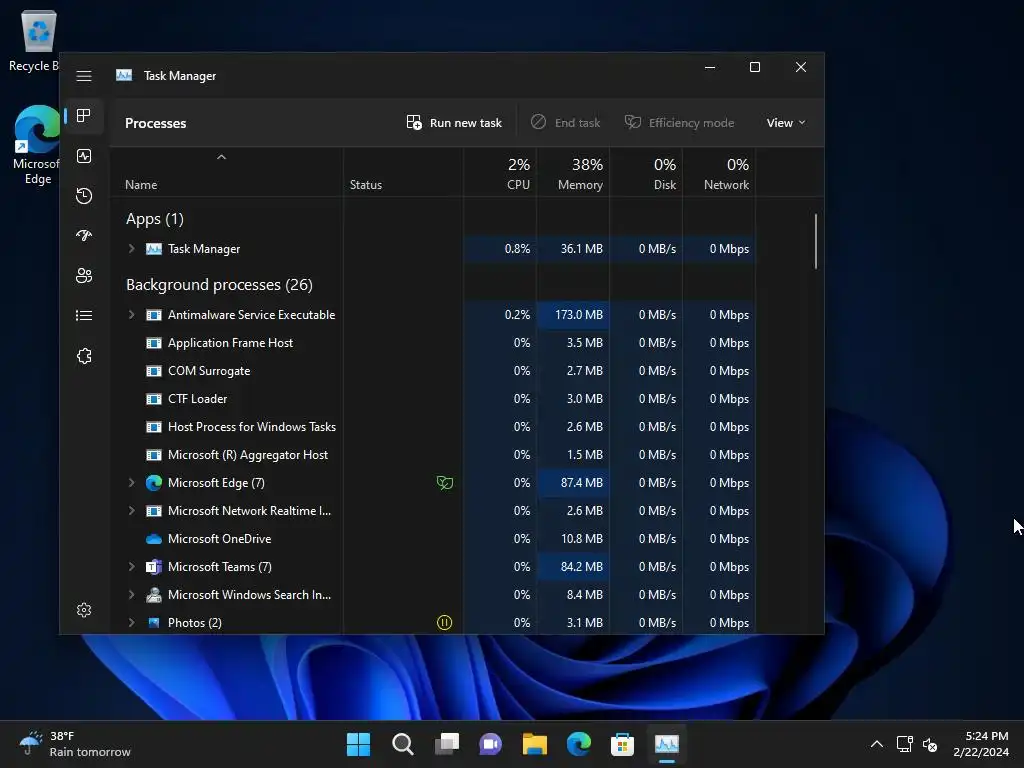Image resolution: width=1024 pixels, height=768 pixels.
Task: Click the Background processes (26) header
Action: click(x=219, y=285)
